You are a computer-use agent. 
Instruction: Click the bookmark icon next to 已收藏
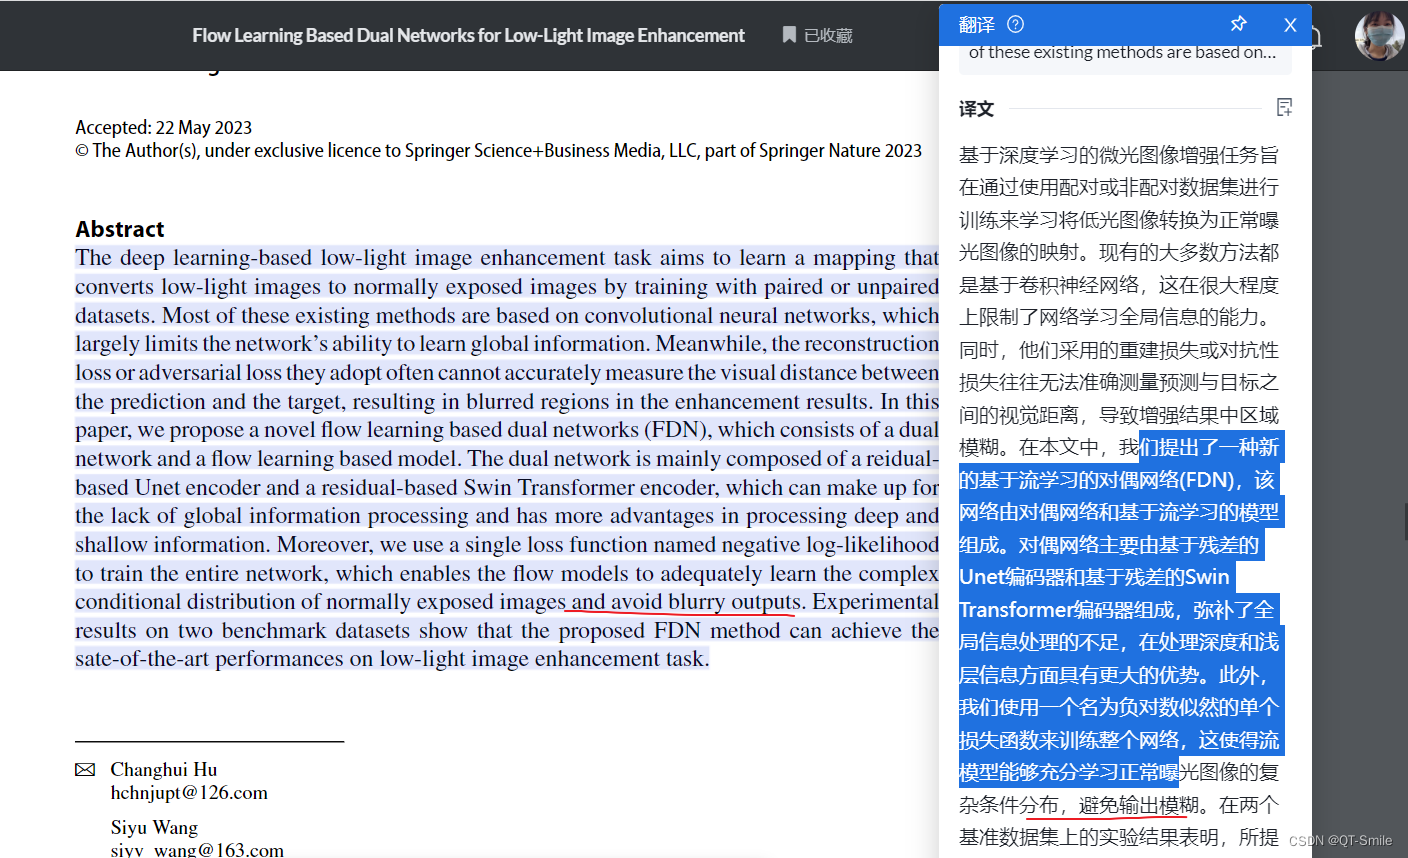(x=789, y=35)
